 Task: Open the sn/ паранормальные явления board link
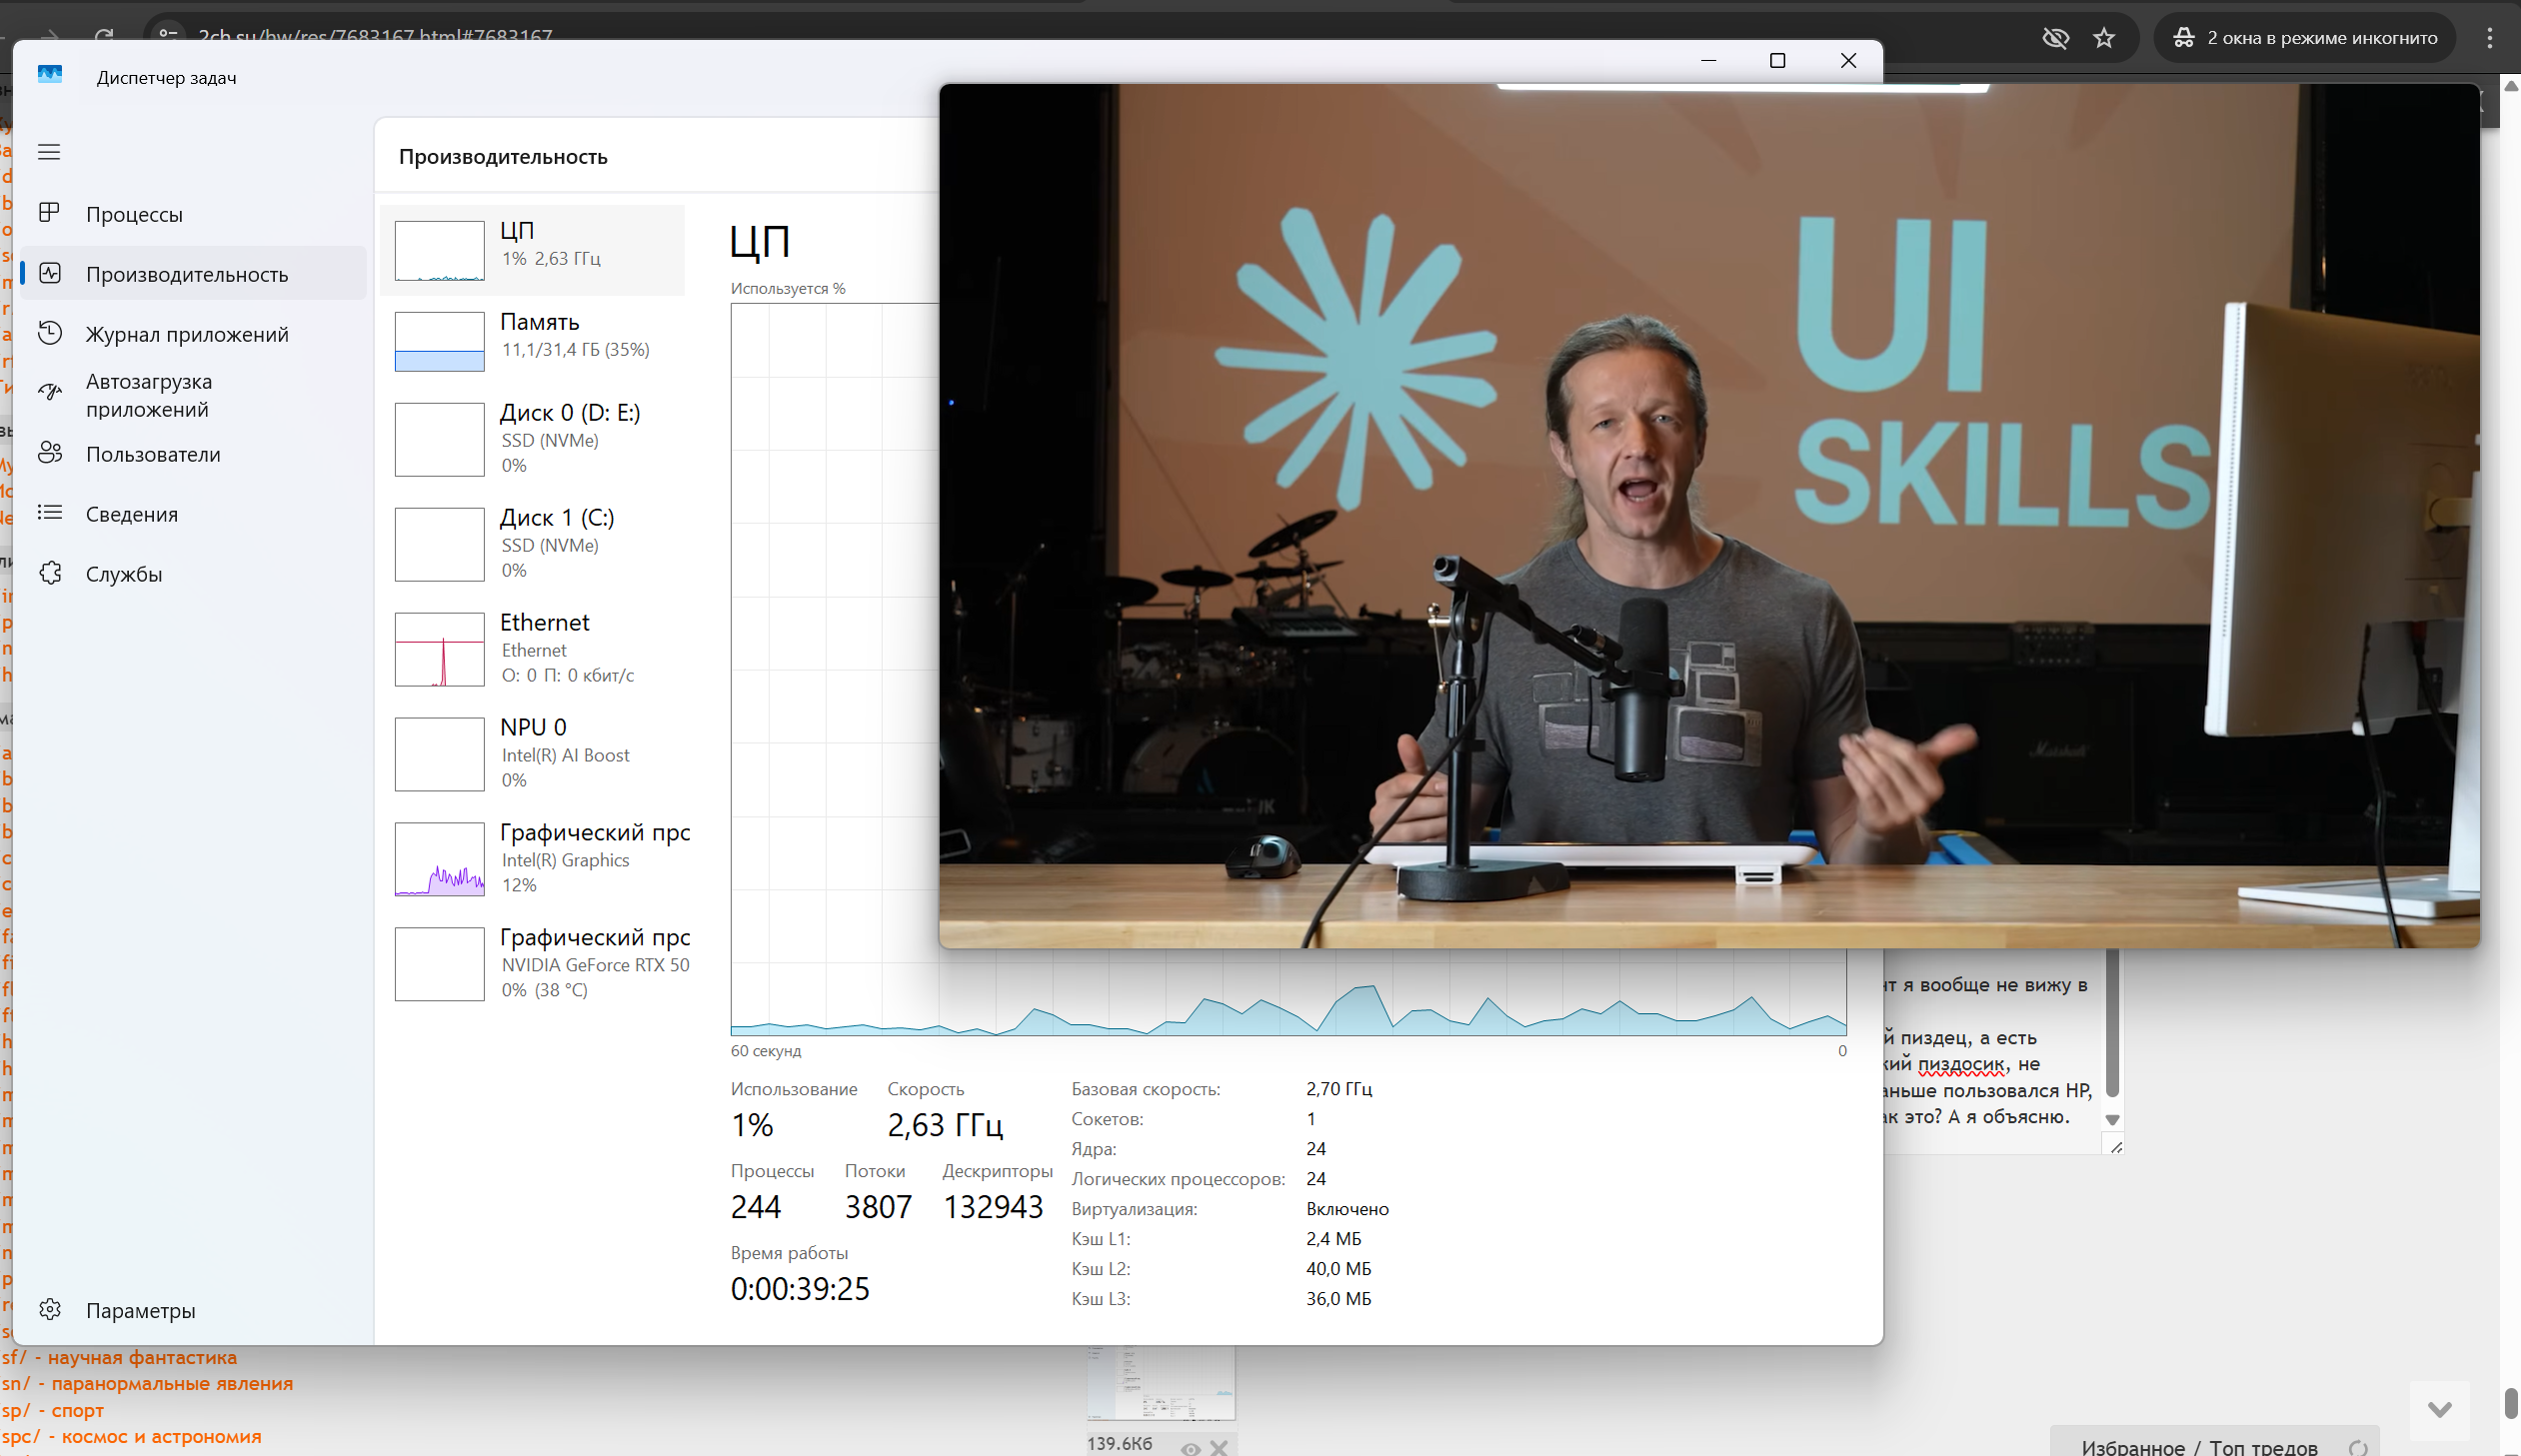[x=147, y=1383]
